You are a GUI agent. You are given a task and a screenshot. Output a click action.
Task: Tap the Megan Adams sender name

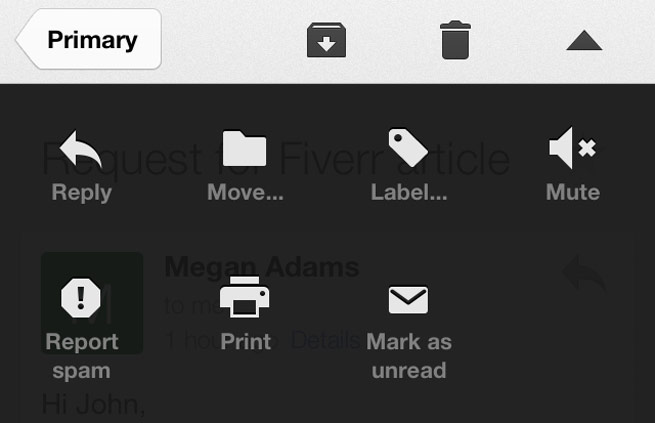(x=262, y=267)
